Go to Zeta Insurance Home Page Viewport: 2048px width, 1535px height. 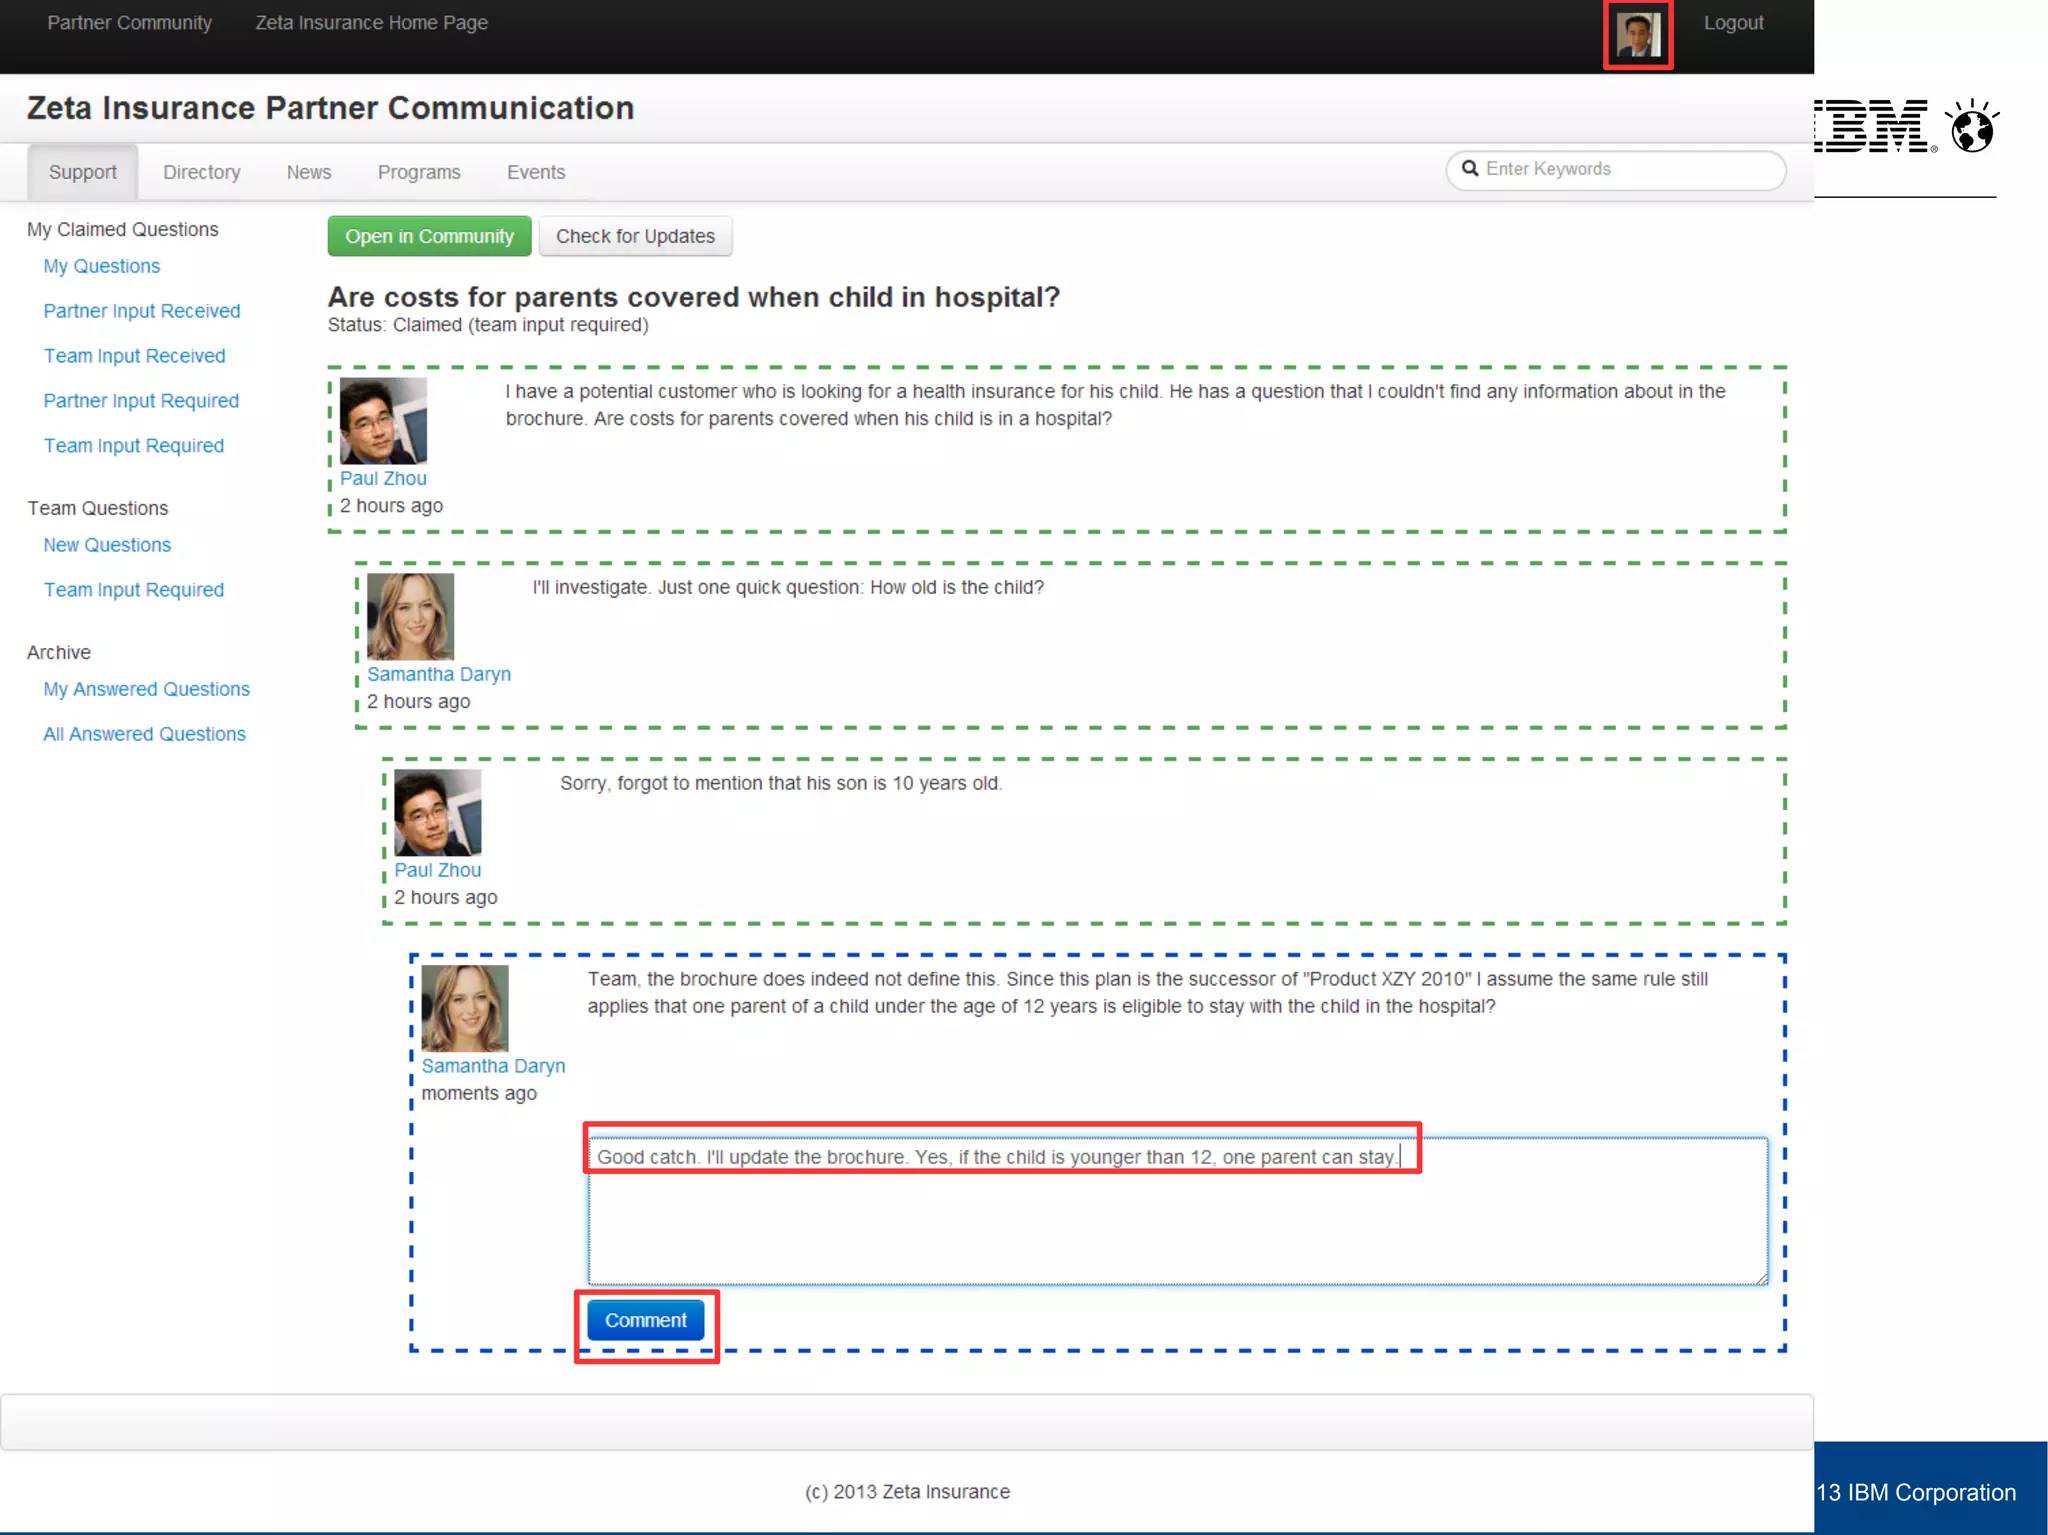click(371, 23)
